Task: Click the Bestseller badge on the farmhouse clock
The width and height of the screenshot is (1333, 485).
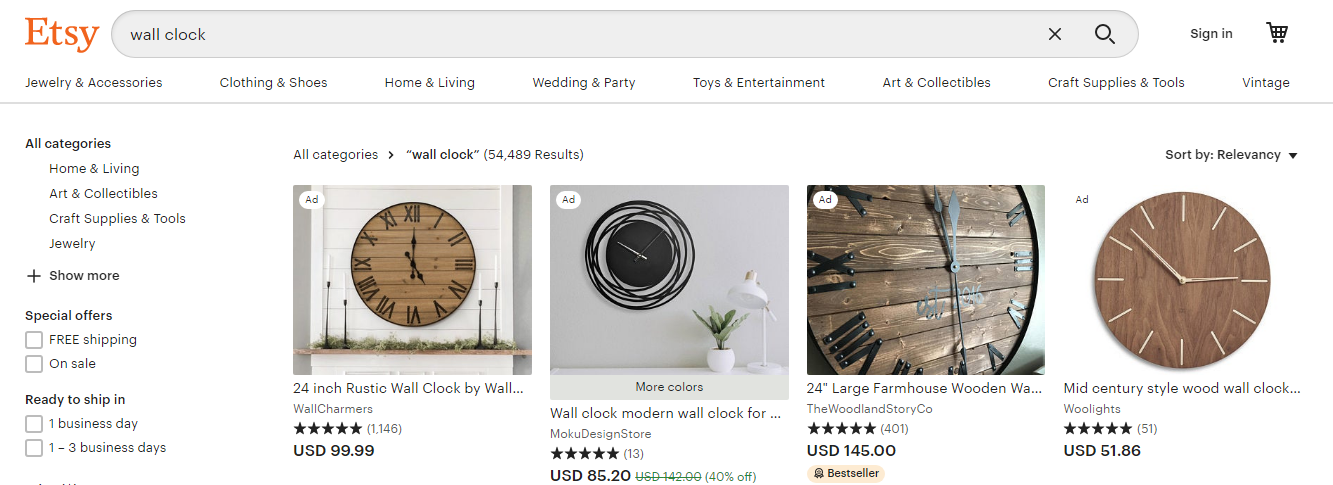Action: (845, 473)
